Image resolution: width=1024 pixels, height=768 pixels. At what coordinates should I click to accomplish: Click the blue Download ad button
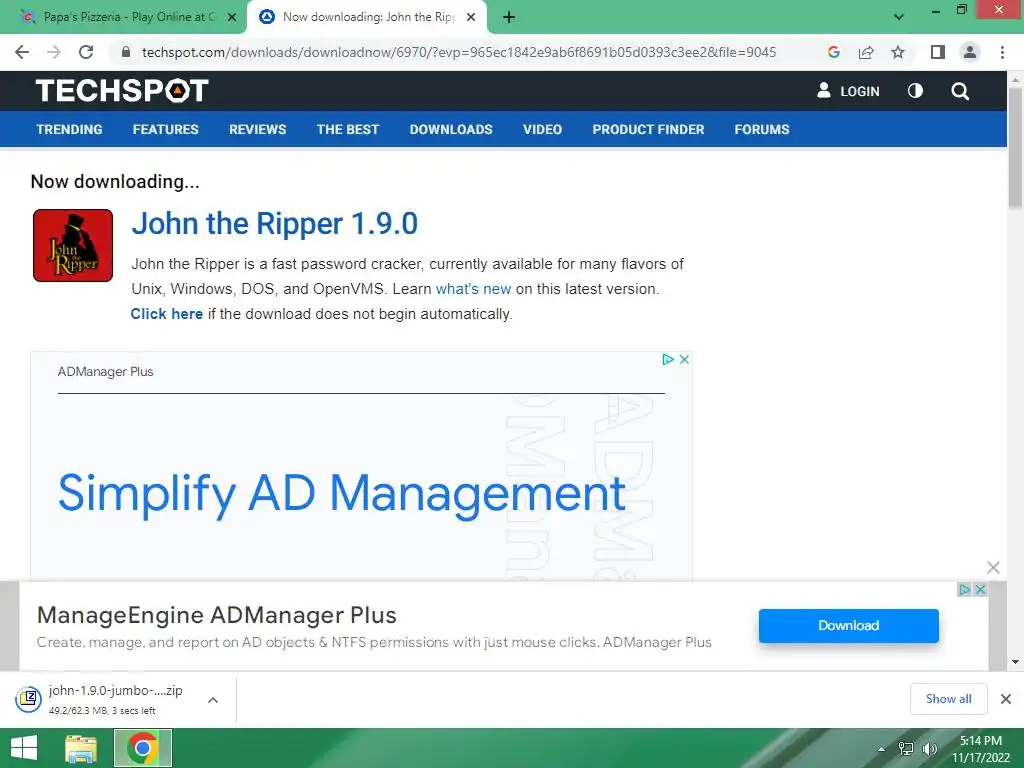(848, 626)
